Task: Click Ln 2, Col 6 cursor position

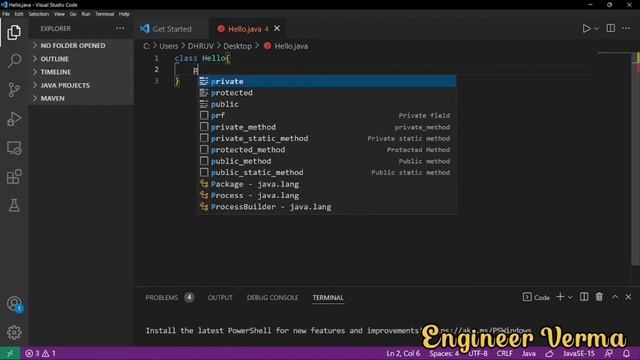Action: tap(403, 353)
